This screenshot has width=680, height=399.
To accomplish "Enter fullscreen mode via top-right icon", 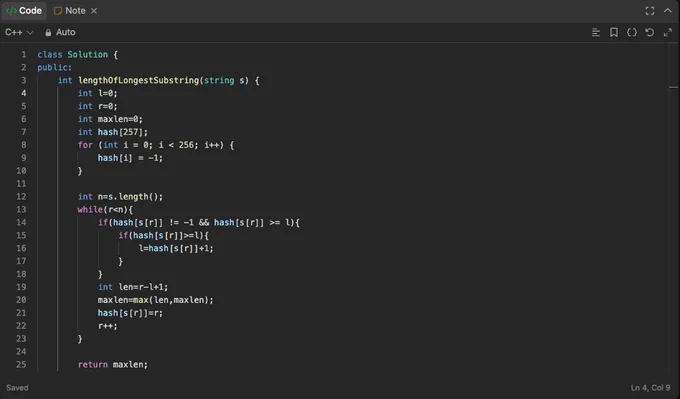I will click(650, 11).
